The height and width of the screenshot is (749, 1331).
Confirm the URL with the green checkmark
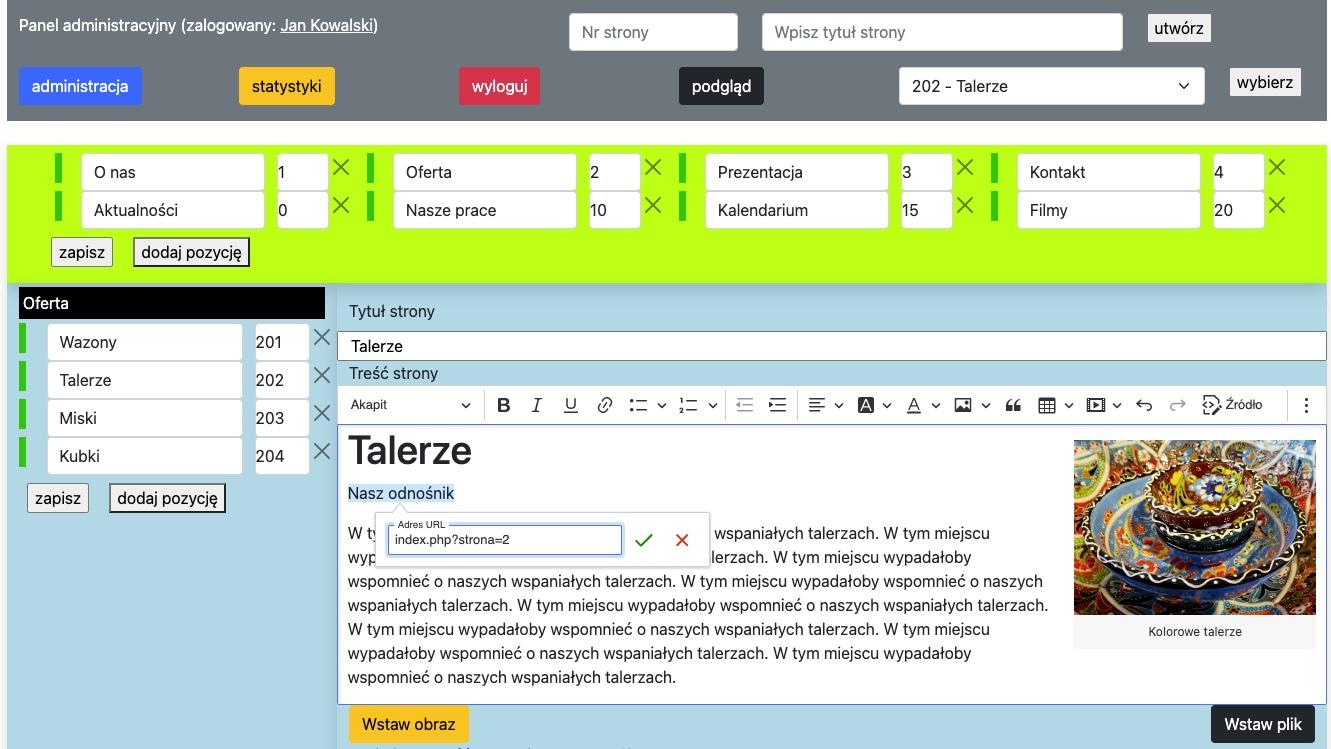tap(644, 540)
